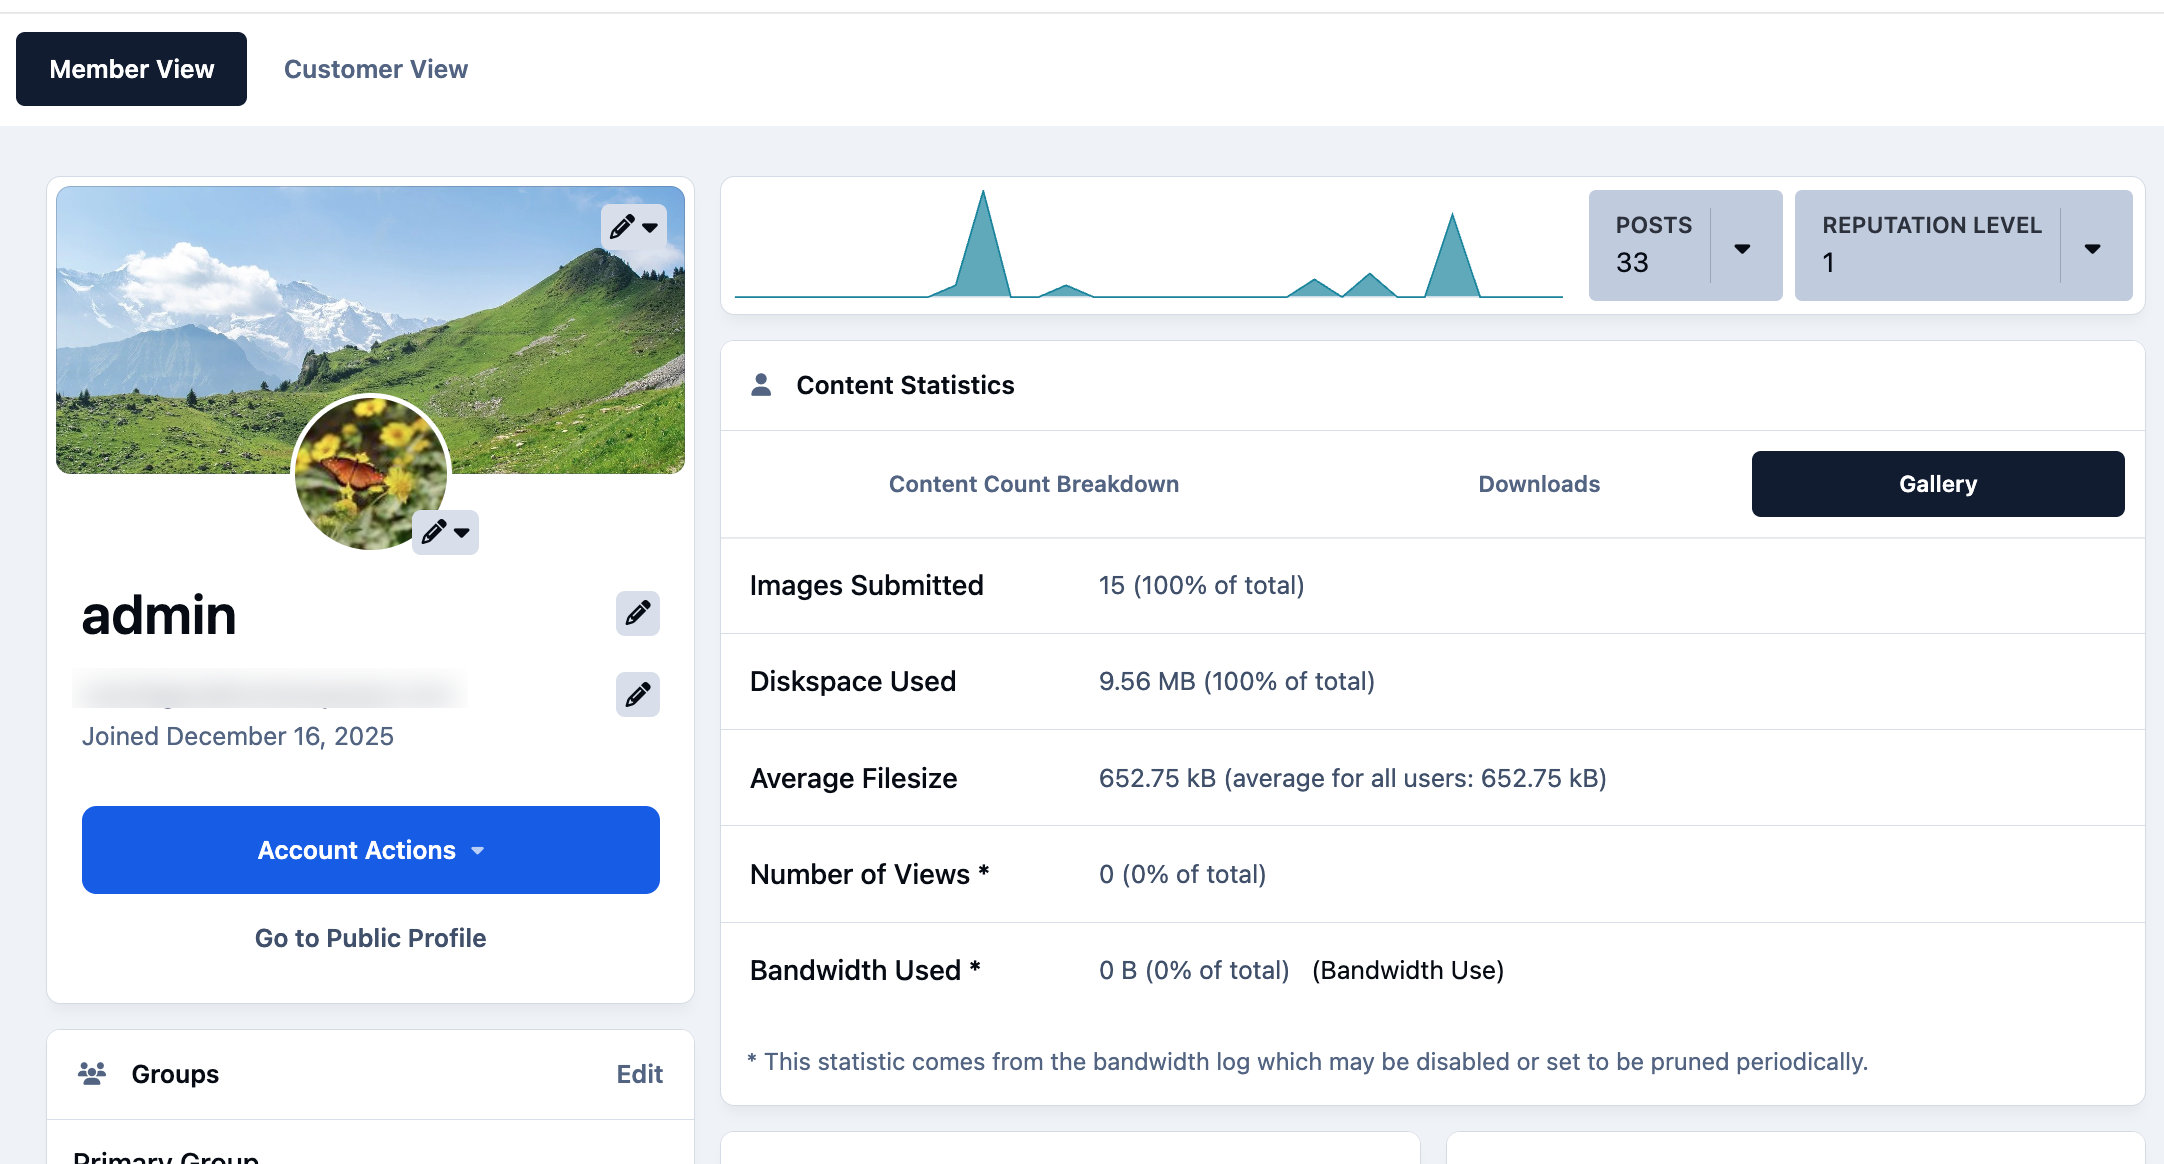
Task: Select the Gallery statistics tab
Action: pyautogui.click(x=1938, y=484)
